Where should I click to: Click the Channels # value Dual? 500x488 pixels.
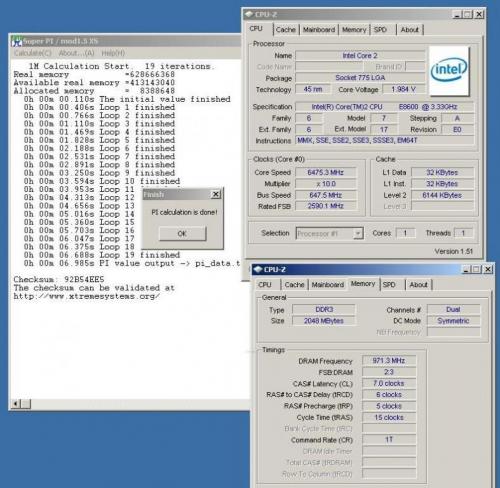(x=453, y=310)
